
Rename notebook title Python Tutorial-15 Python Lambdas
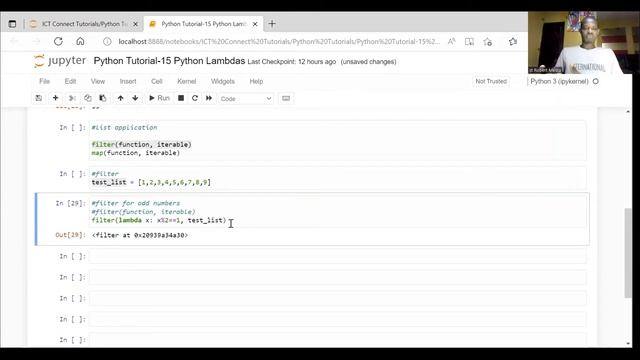[169, 61]
